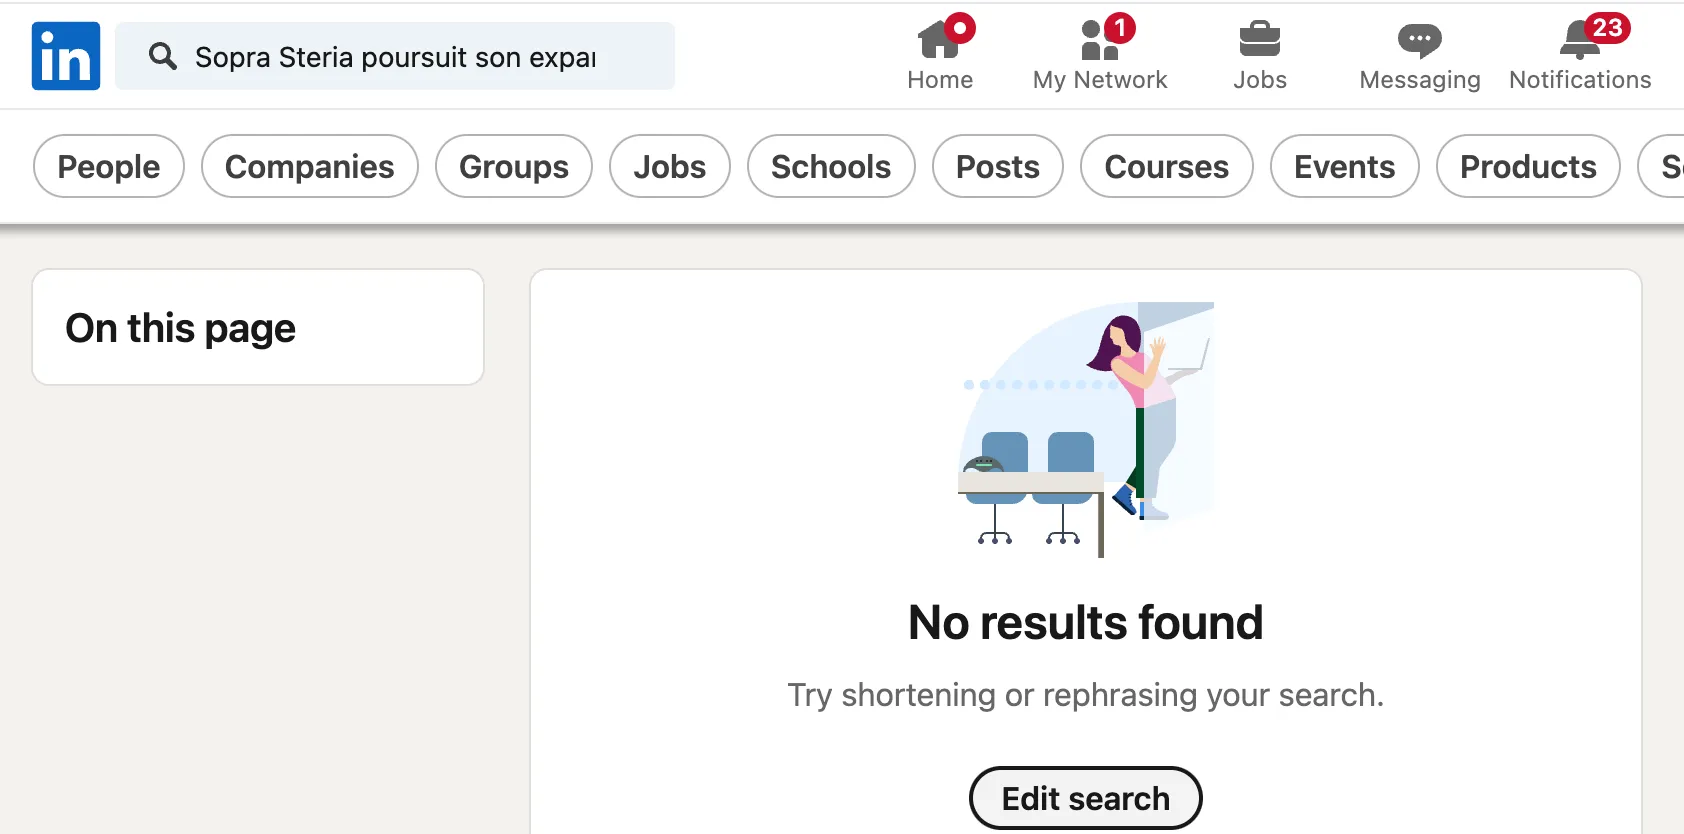Switch to the Courses filter
The width and height of the screenshot is (1684, 834).
pos(1166,166)
